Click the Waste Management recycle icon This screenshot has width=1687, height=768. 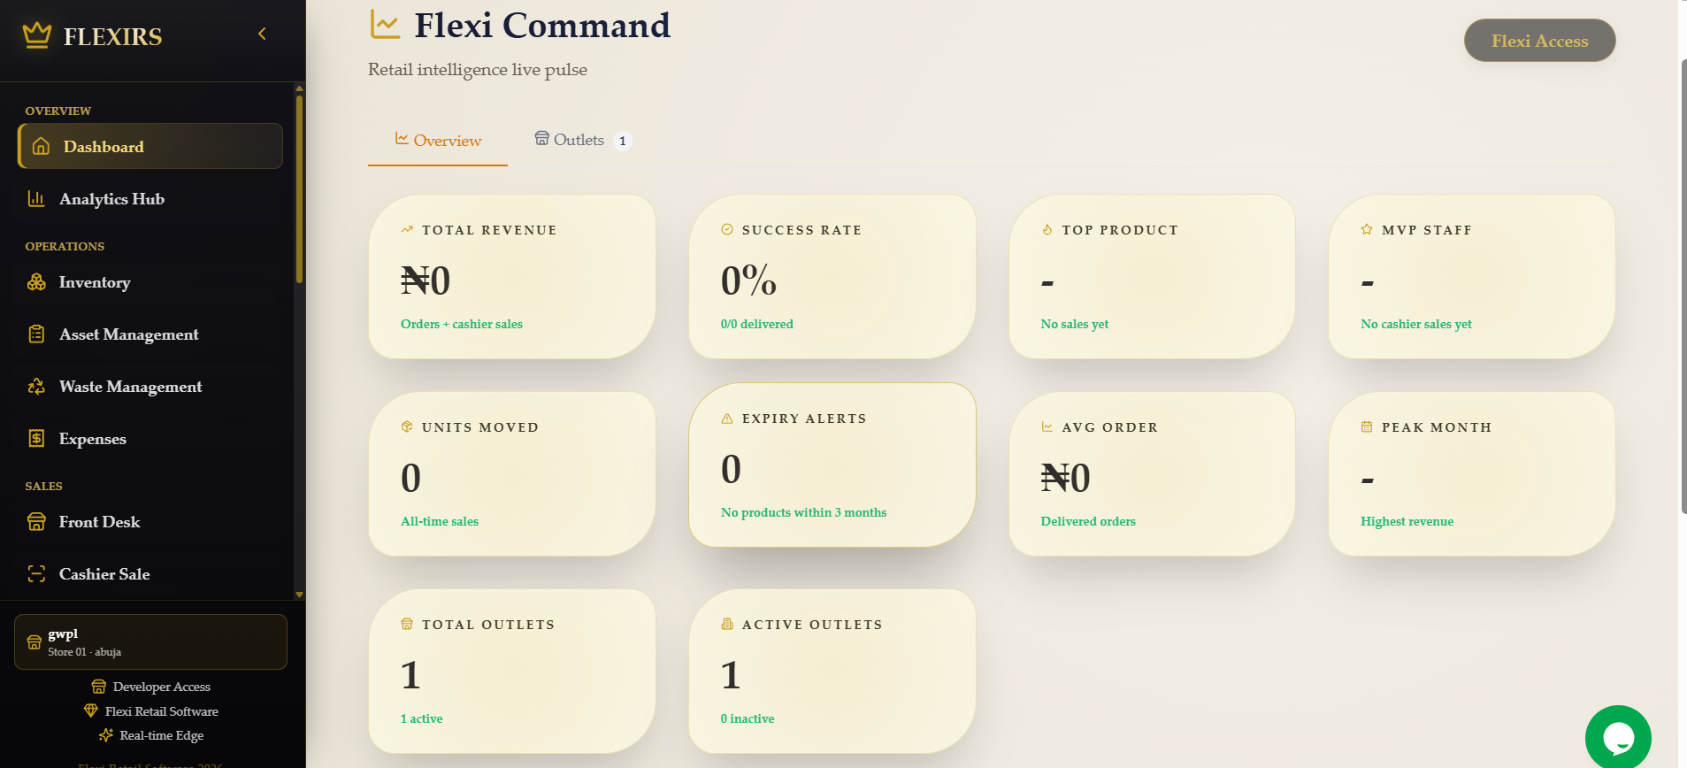pyautogui.click(x=36, y=386)
